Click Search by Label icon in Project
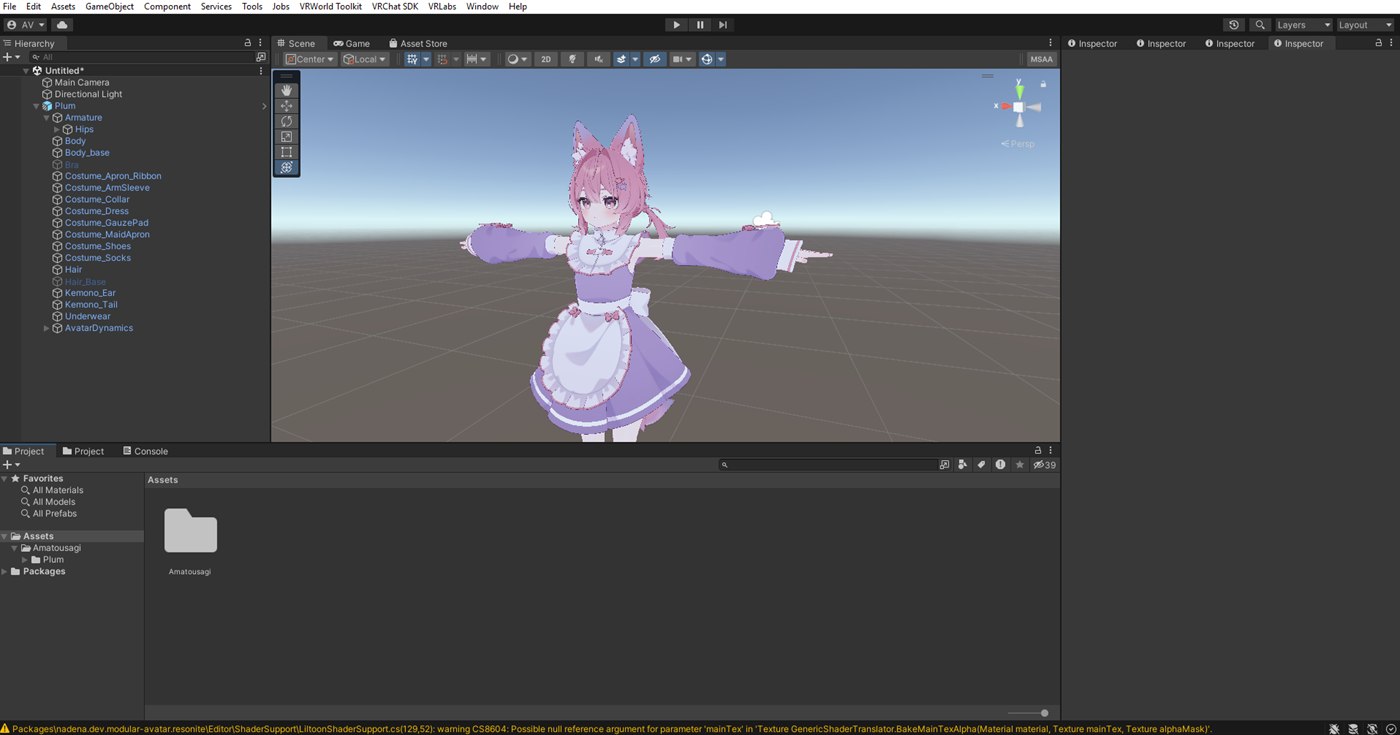Image resolution: width=1400 pixels, height=735 pixels. click(x=981, y=465)
